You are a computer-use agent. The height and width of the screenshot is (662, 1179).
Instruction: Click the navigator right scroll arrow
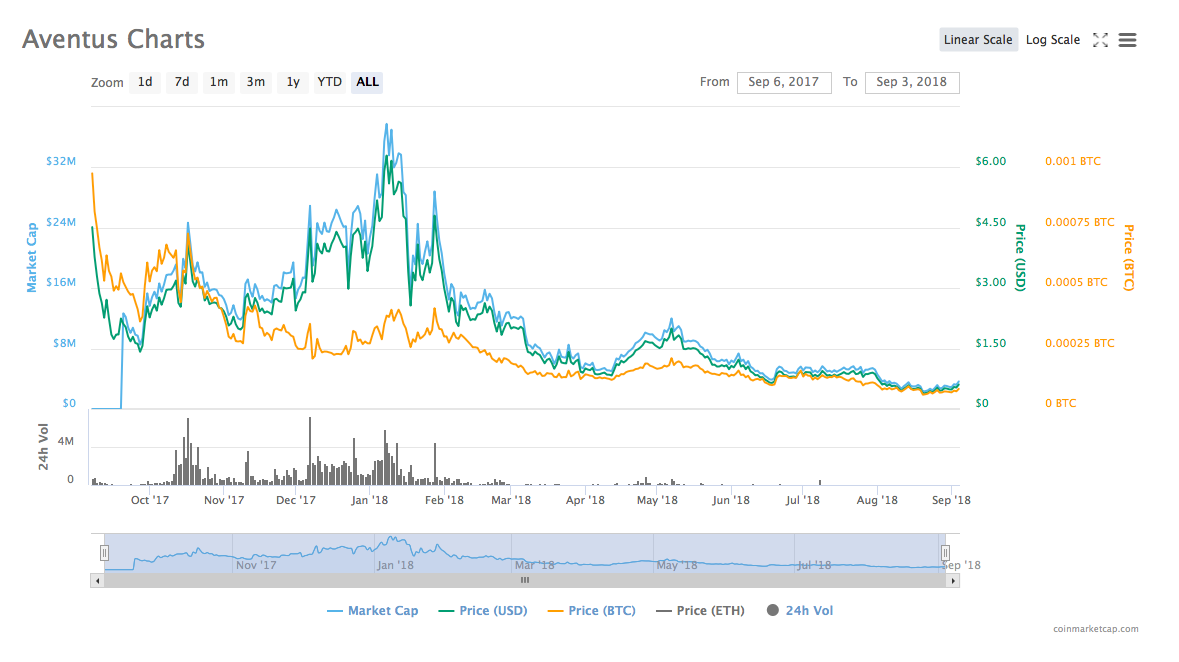click(953, 581)
